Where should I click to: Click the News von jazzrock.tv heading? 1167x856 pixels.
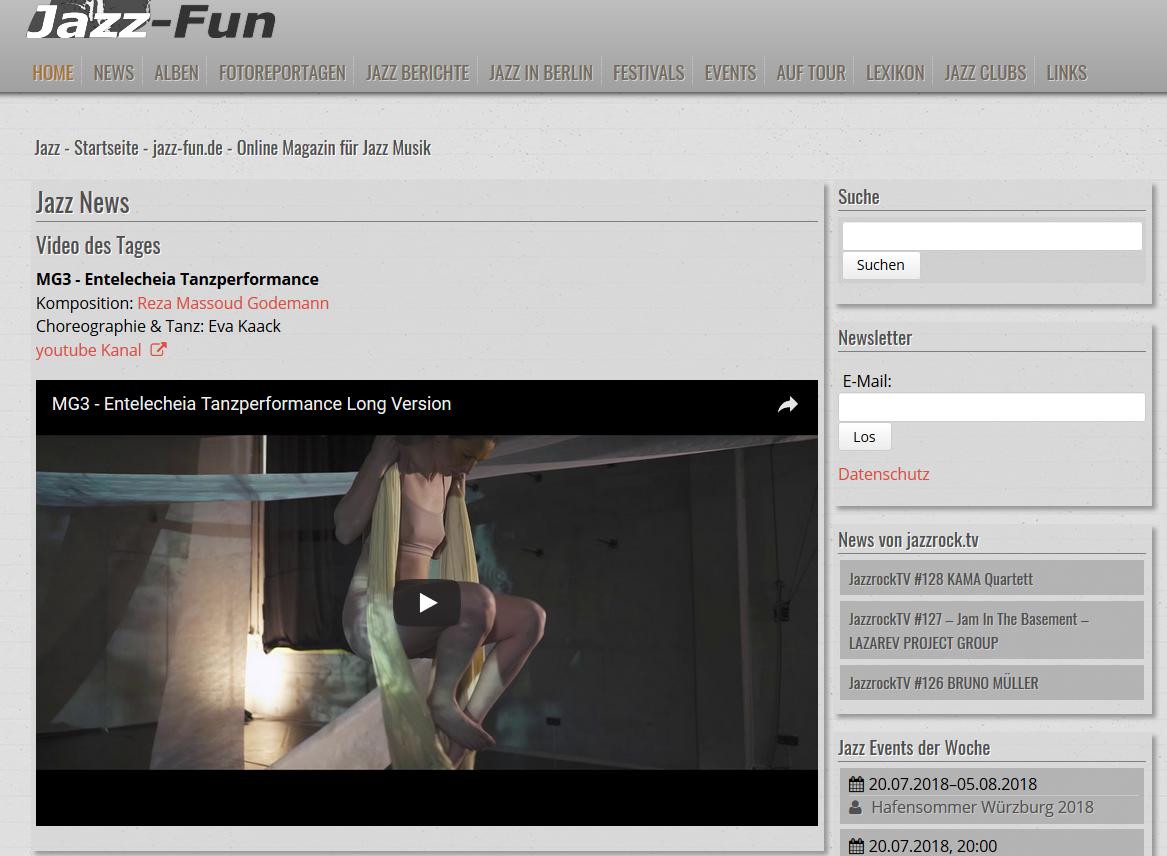coord(908,540)
